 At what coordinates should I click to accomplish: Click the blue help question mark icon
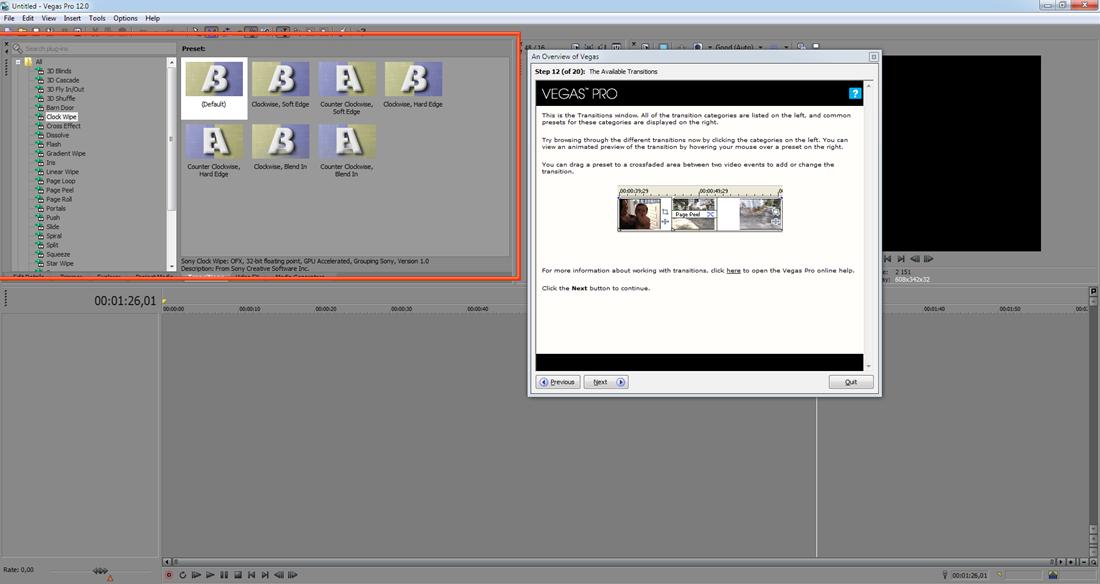[854, 93]
